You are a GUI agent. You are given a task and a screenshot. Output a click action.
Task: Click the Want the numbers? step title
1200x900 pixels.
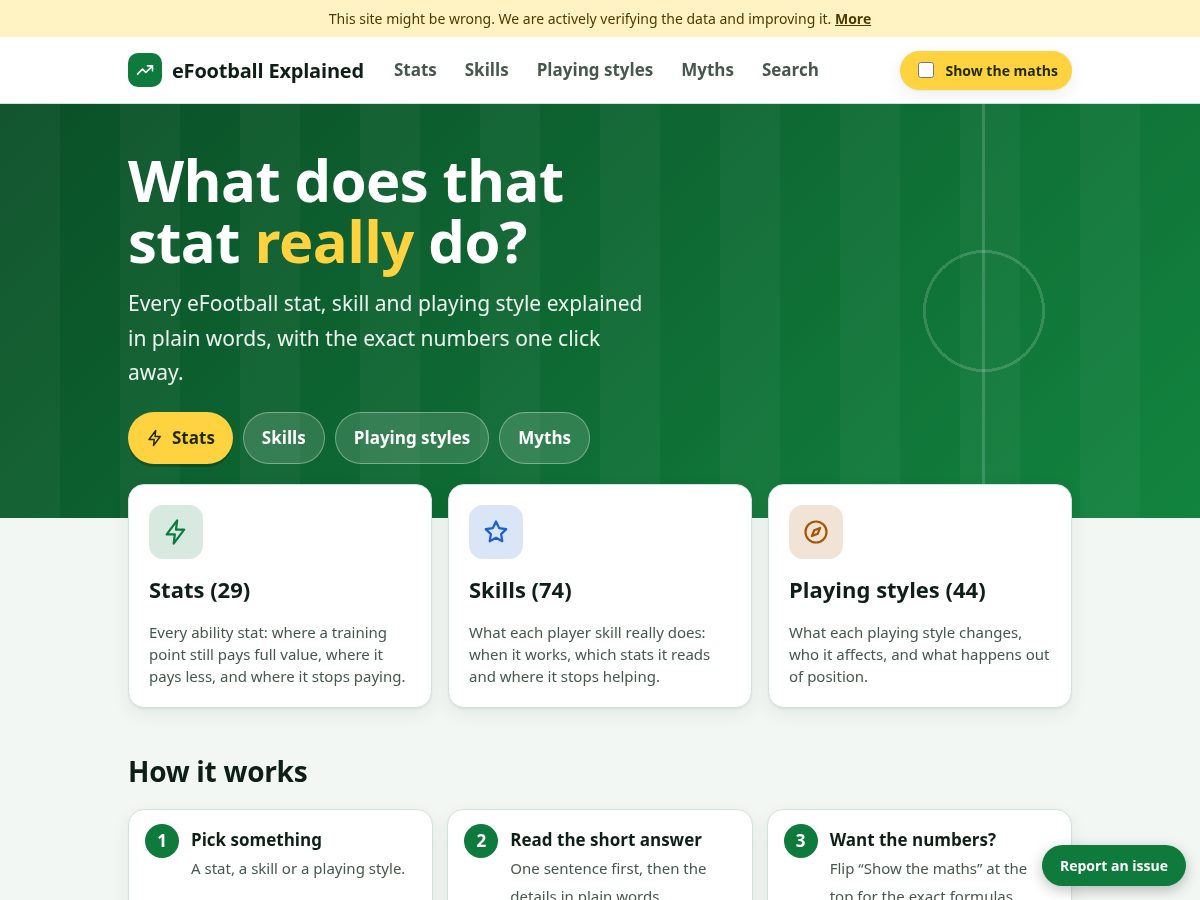[913, 840]
